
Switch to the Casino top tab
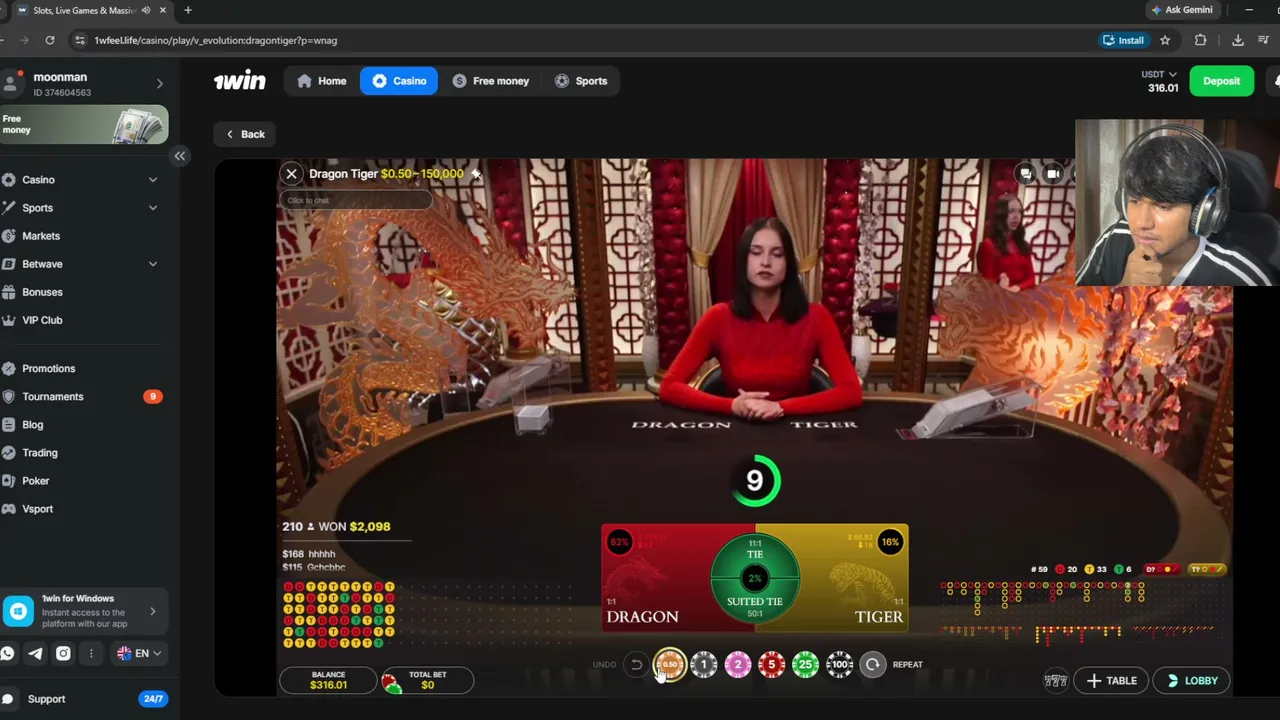tap(399, 81)
